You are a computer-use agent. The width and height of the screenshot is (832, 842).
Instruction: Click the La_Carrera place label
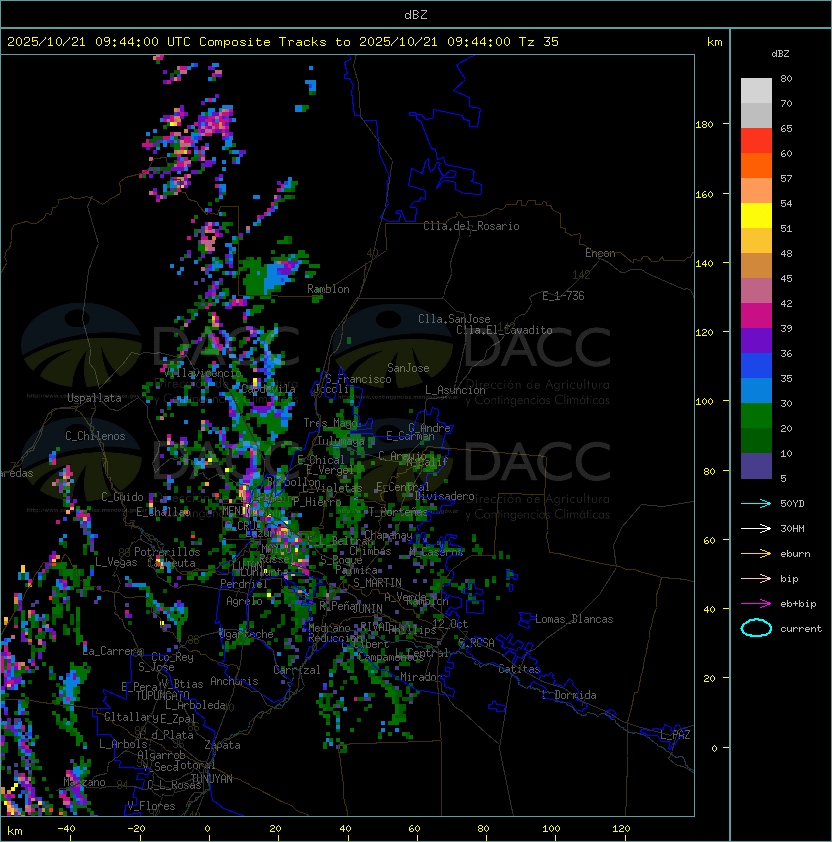coord(113,651)
